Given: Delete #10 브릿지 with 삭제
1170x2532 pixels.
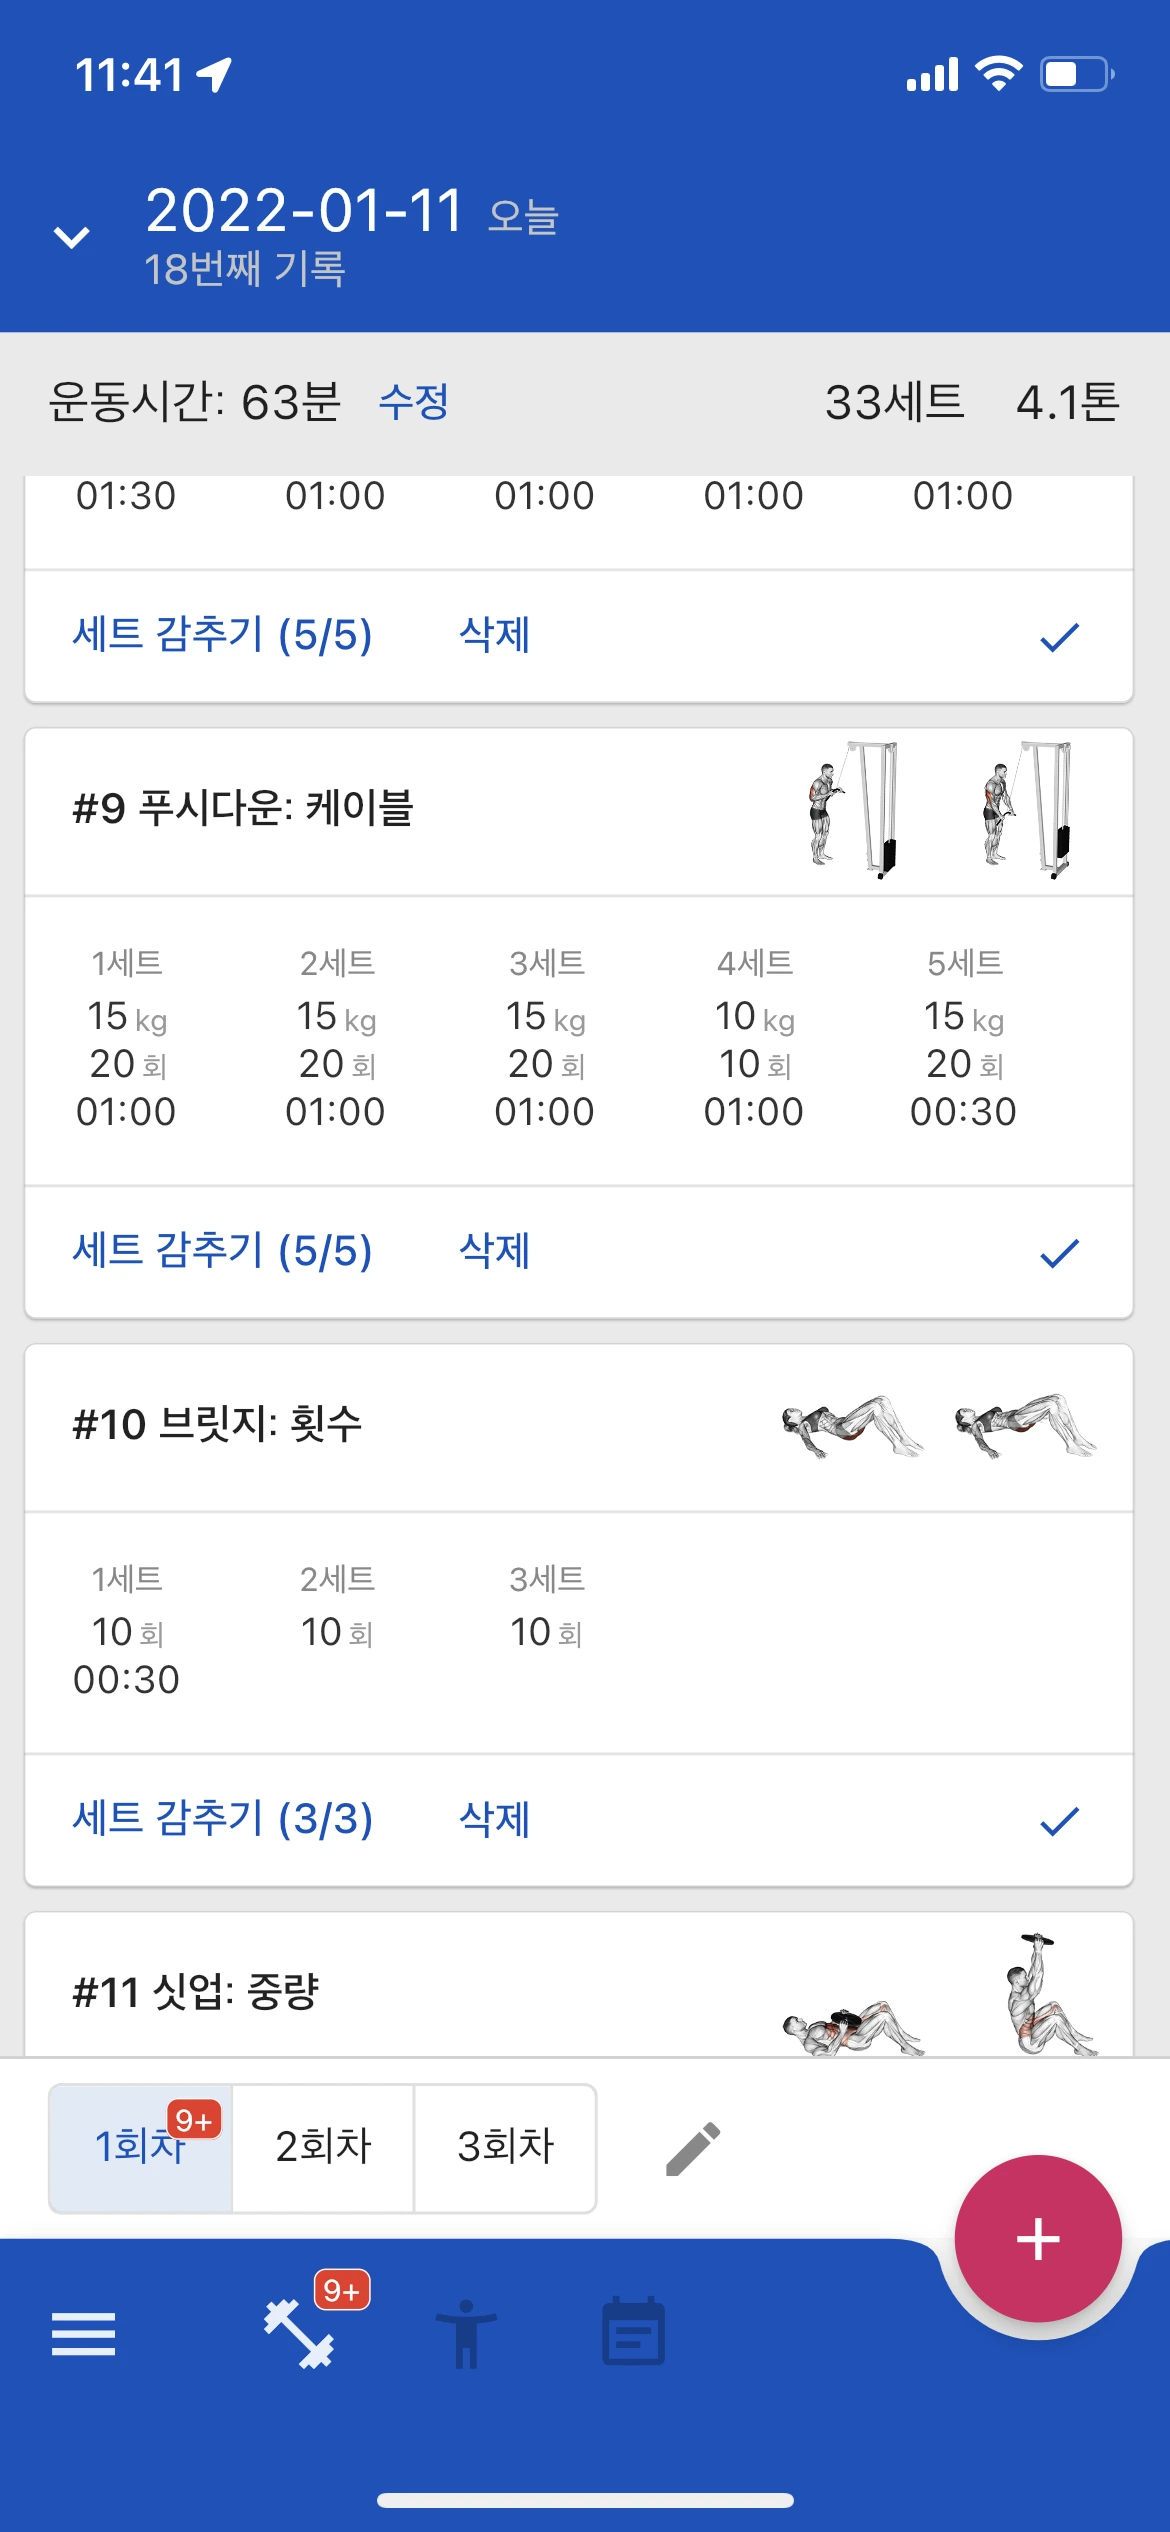Looking at the screenshot, I should click(494, 1820).
